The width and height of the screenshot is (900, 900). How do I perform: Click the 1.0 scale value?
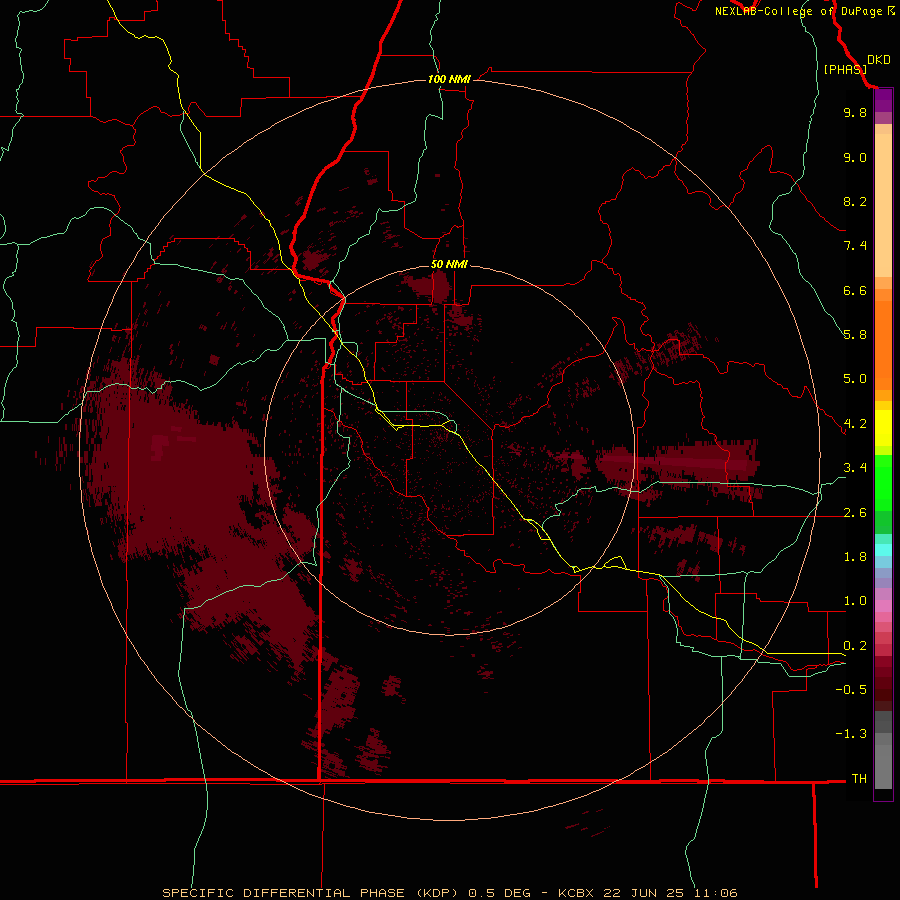pos(855,601)
